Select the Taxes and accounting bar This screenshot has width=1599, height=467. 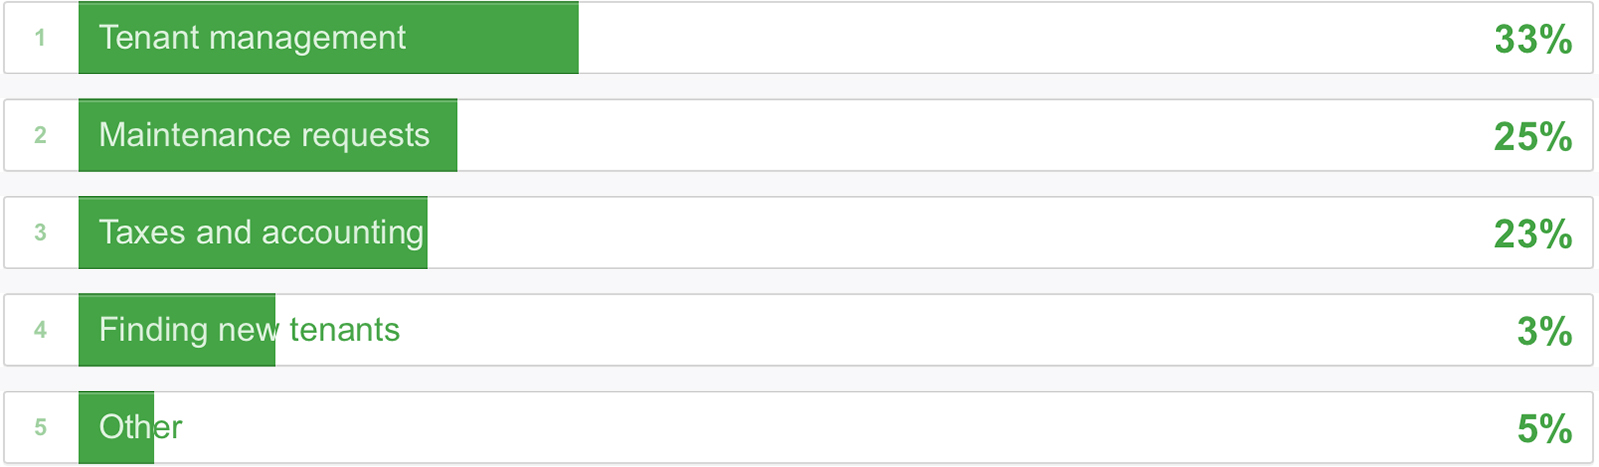(x=253, y=232)
